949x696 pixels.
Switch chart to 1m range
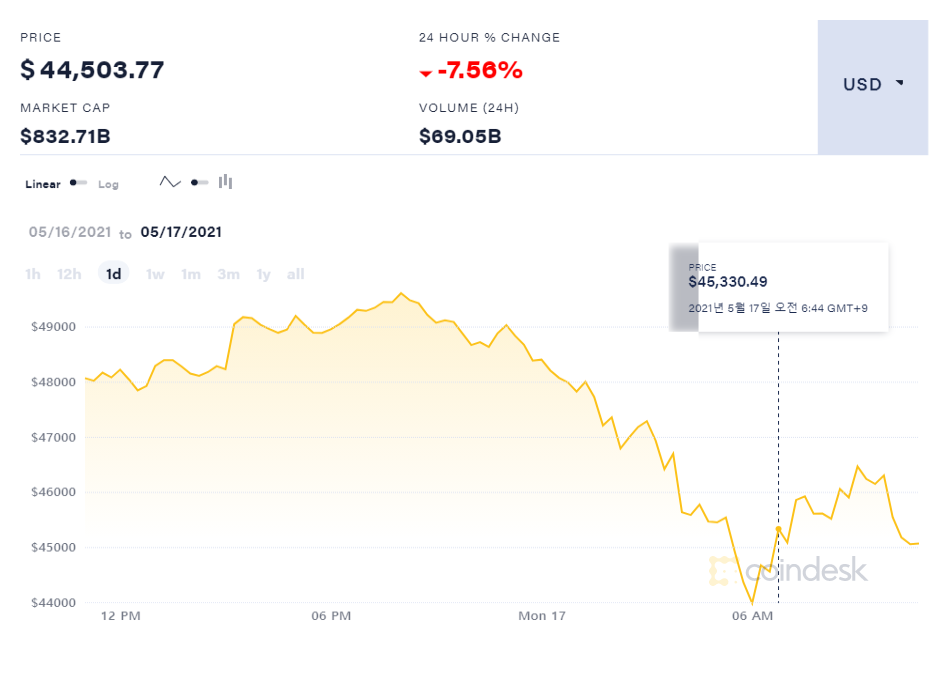[191, 274]
